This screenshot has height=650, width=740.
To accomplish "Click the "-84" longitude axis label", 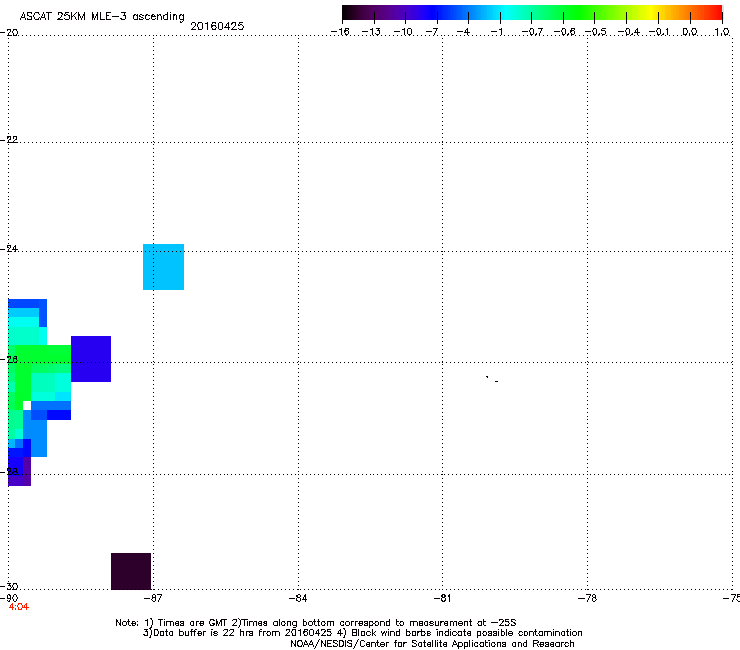I will [x=298, y=599].
